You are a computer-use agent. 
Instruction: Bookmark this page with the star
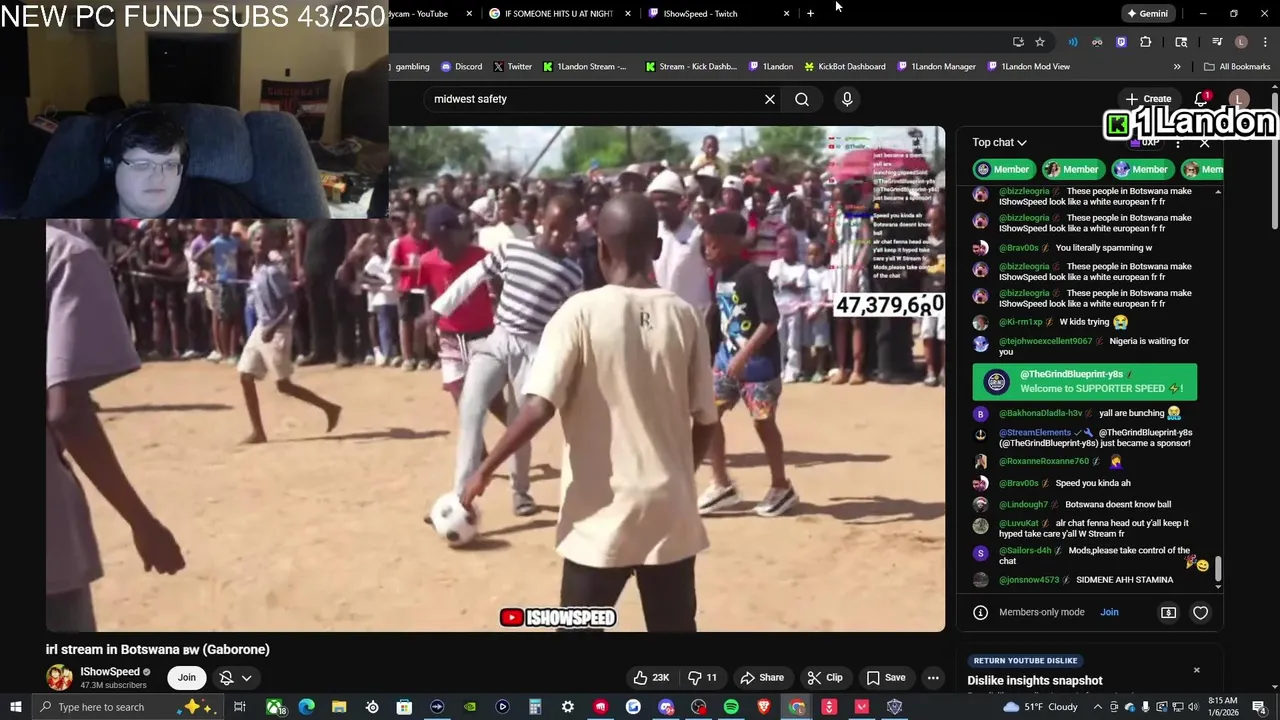[x=1040, y=42]
